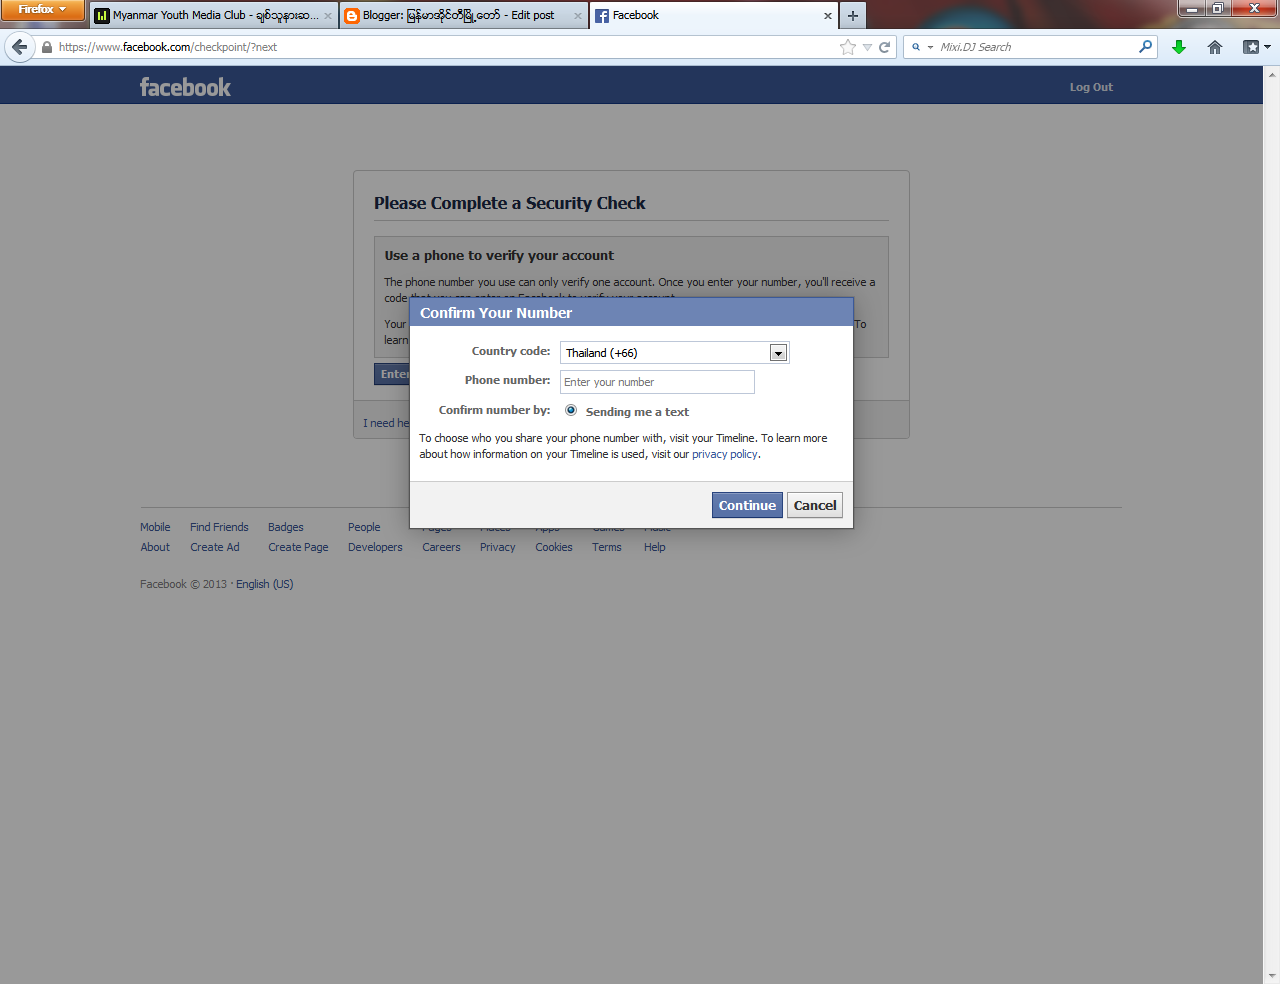Image resolution: width=1280 pixels, height=984 pixels.
Task: Open the About footer link
Action: (155, 547)
